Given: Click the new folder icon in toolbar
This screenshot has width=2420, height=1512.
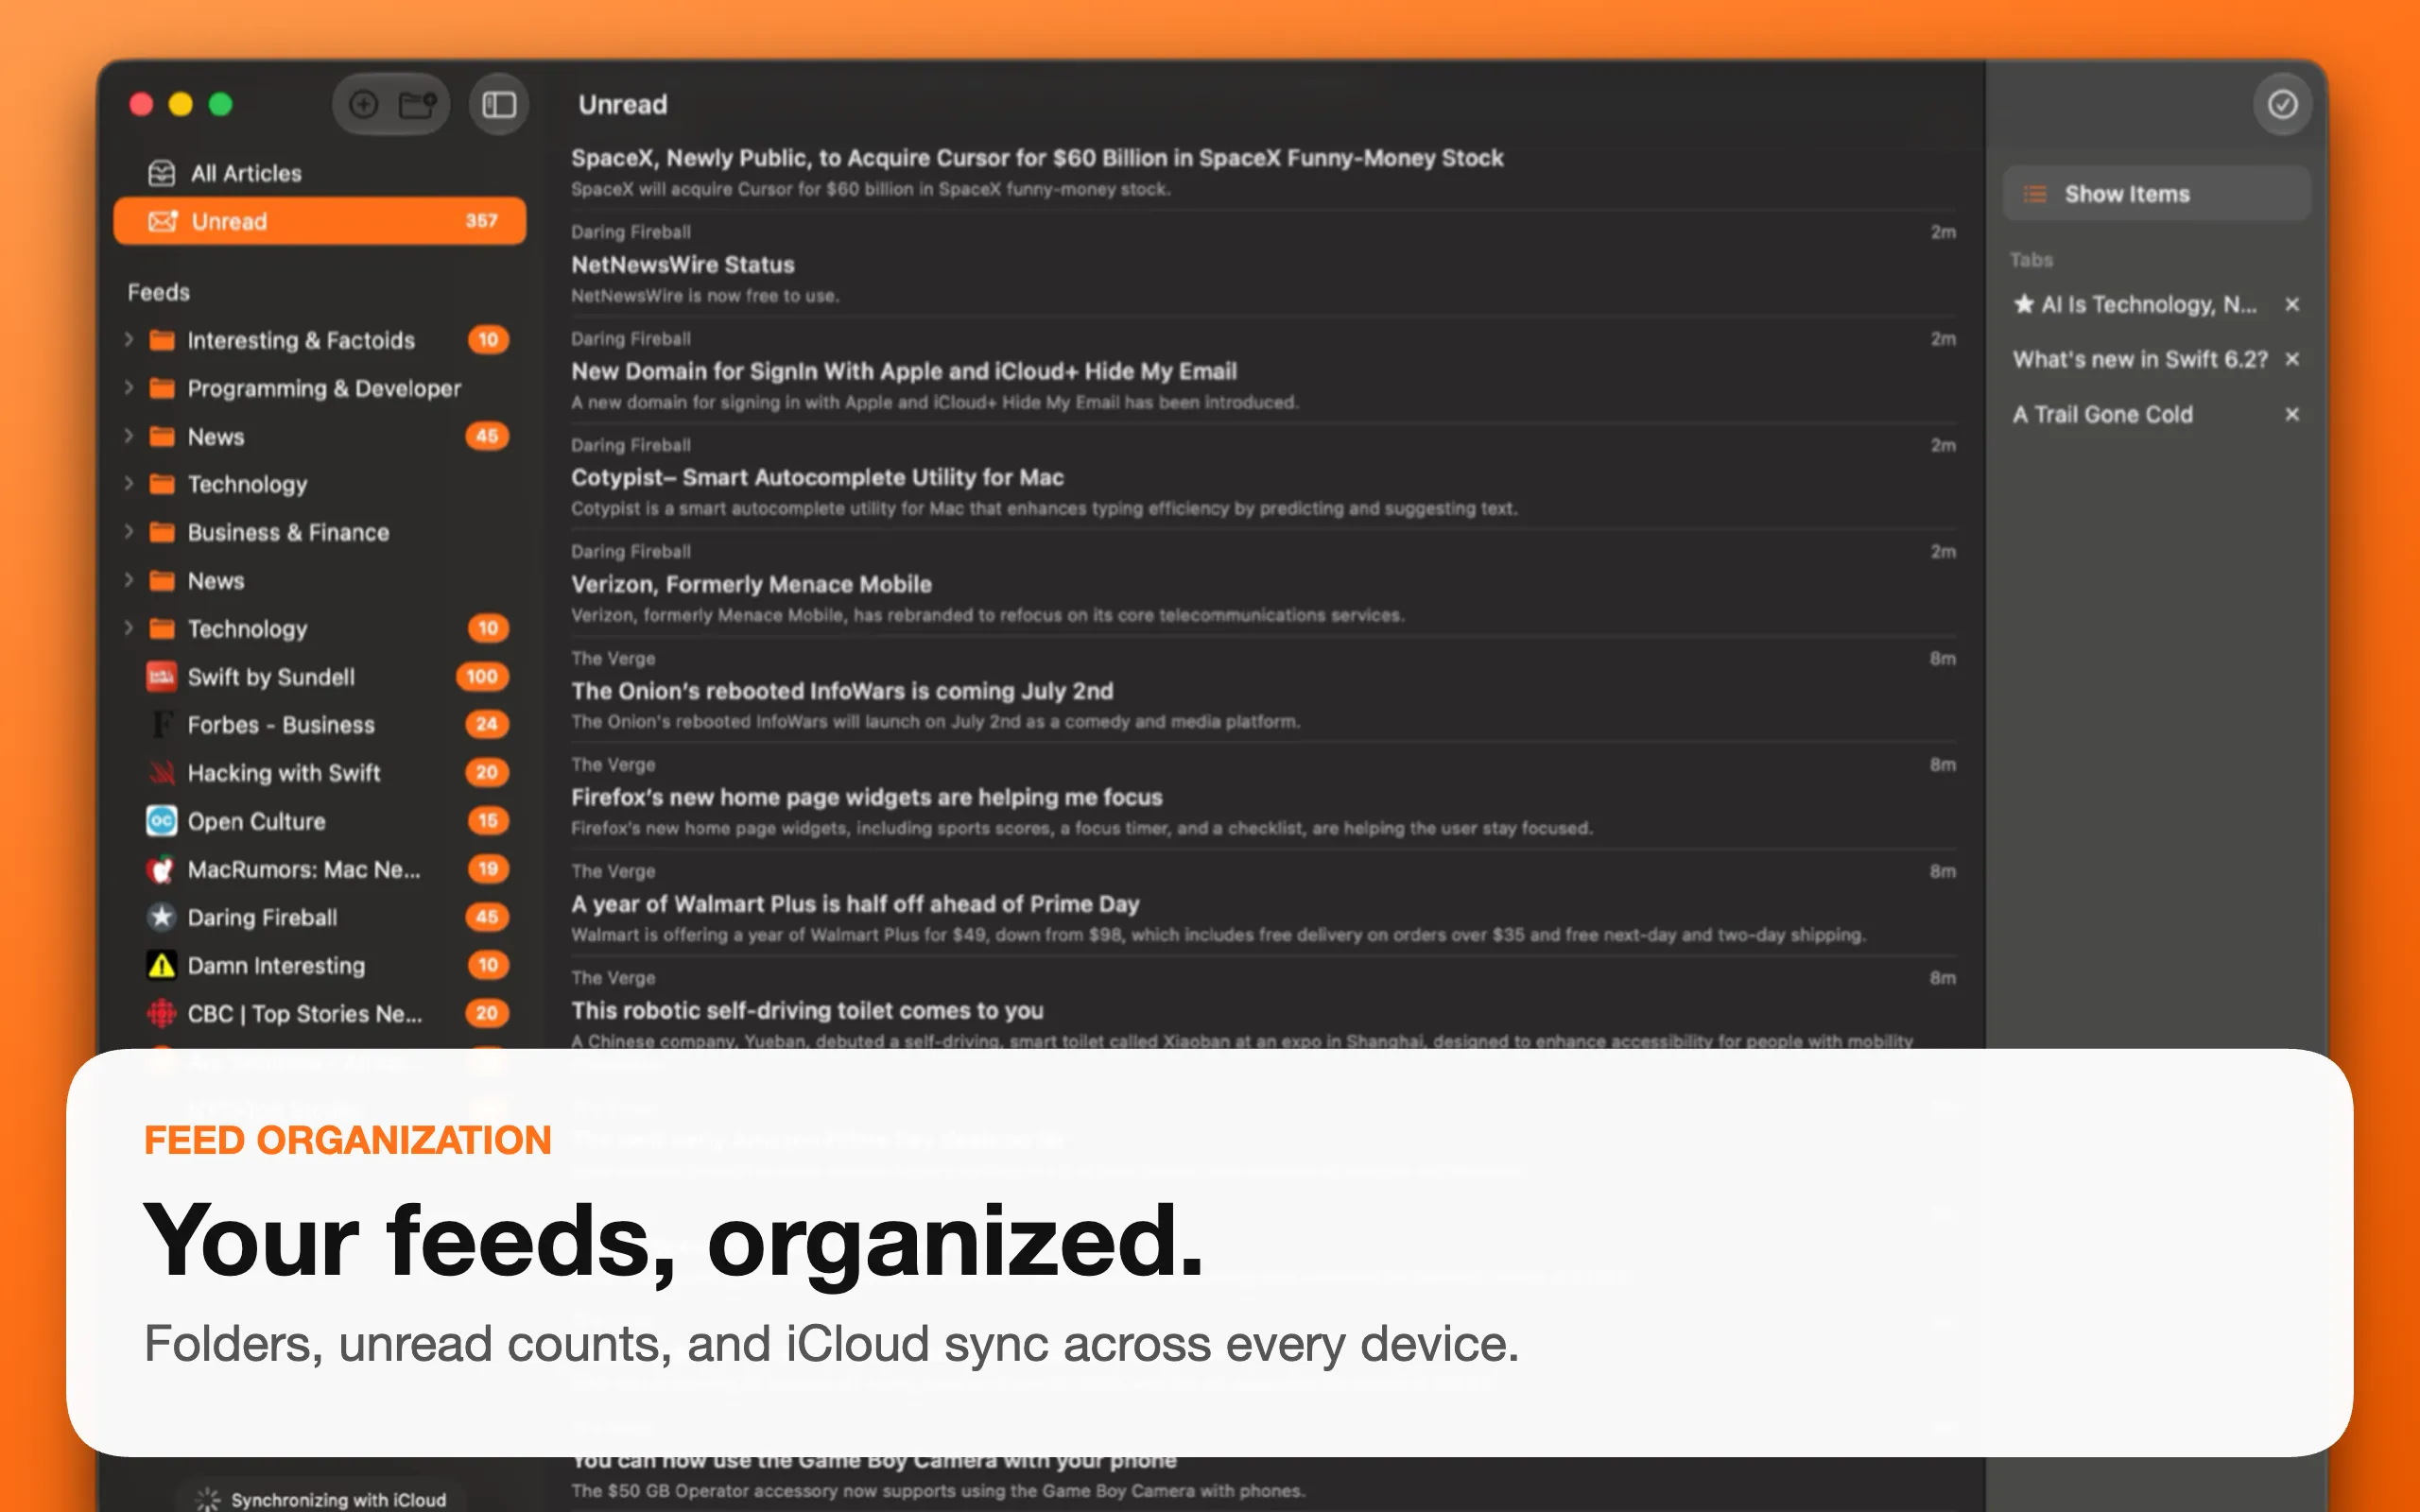Looking at the screenshot, I should [x=418, y=104].
